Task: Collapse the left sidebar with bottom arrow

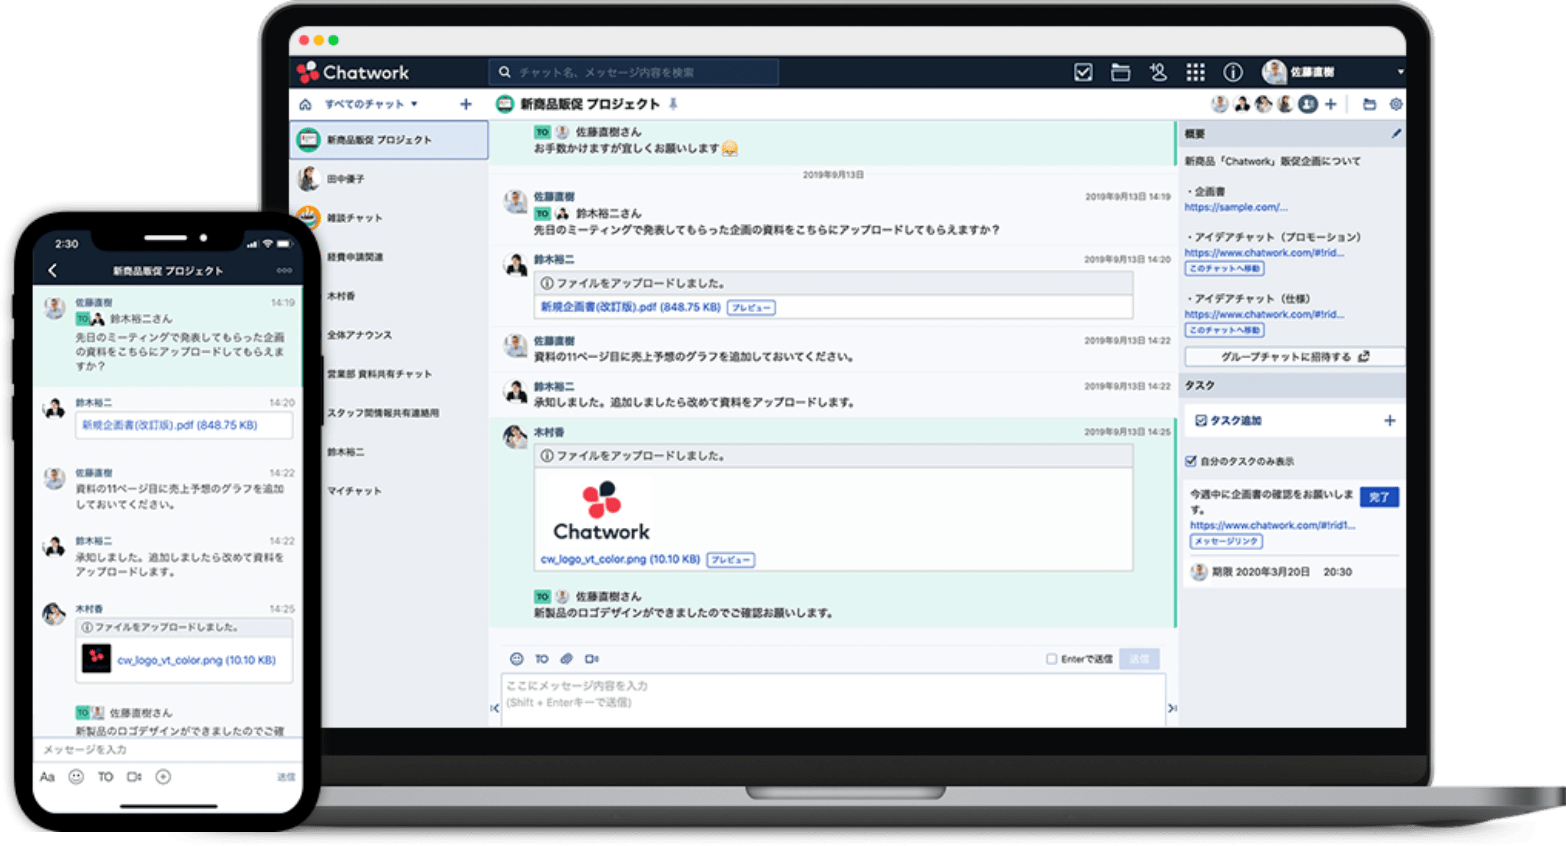Action: (x=494, y=708)
